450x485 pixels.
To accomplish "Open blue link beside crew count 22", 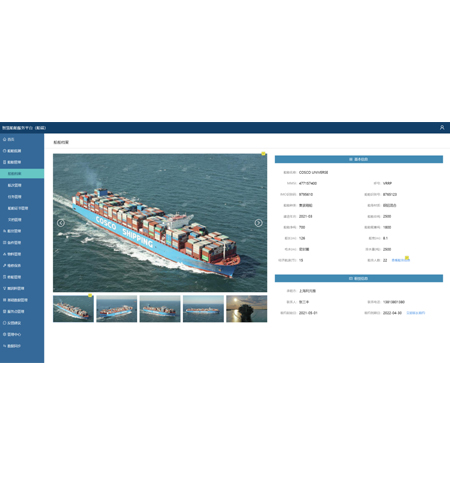I will pos(401,260).
